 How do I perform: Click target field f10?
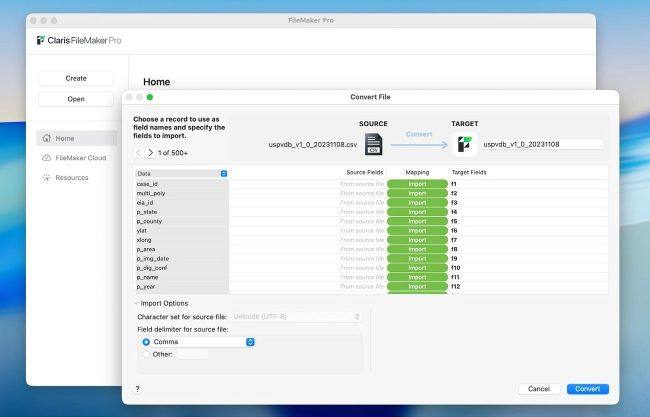pos(456,268)
